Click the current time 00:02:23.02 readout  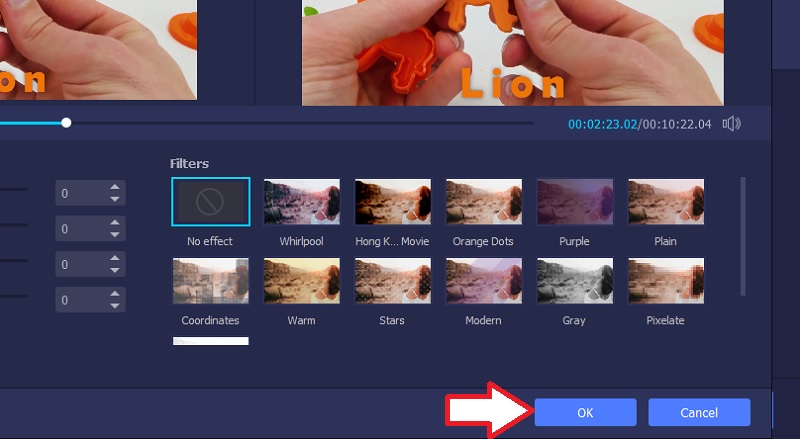pyautogui.click(x=603, y=124)
